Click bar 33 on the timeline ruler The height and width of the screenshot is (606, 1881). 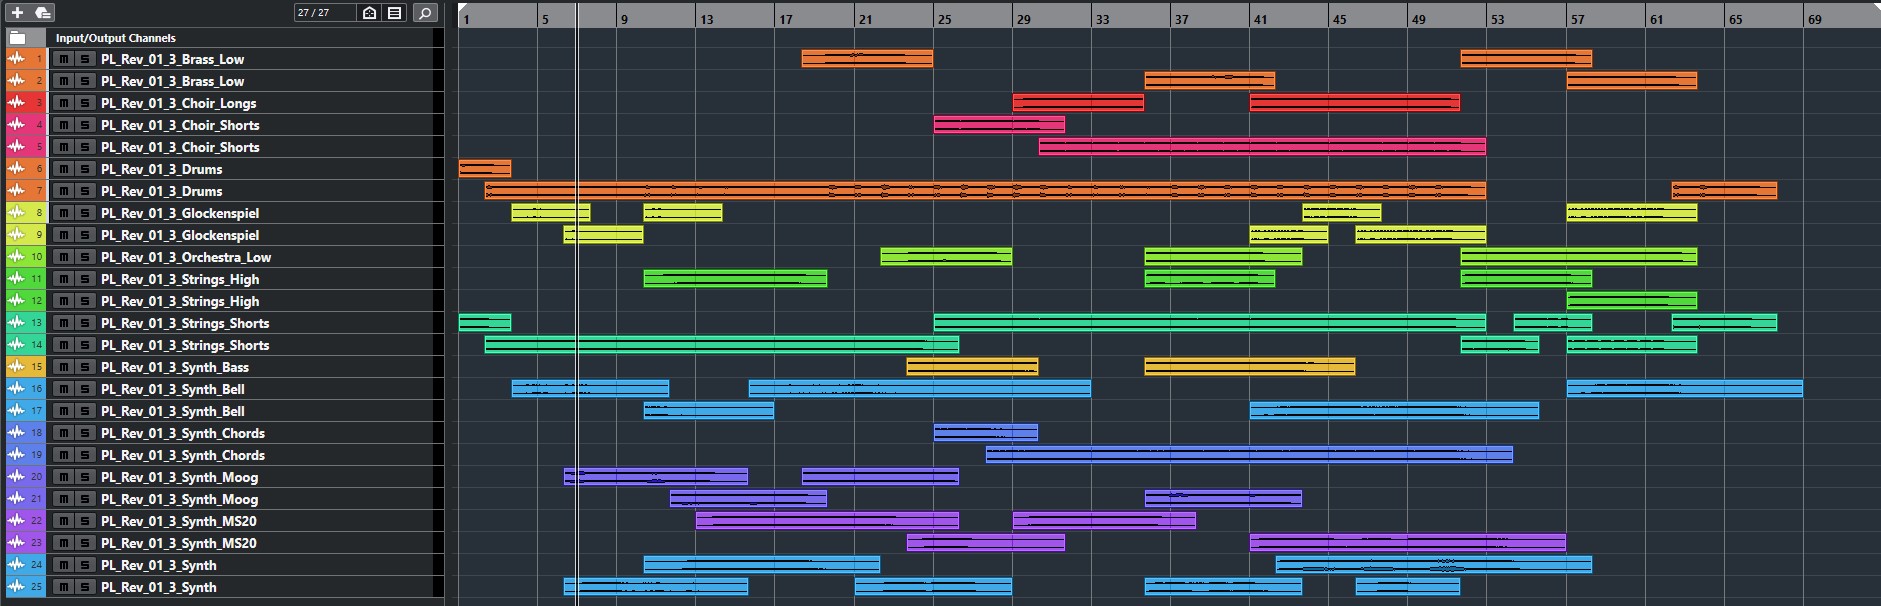click(1101, 19)
